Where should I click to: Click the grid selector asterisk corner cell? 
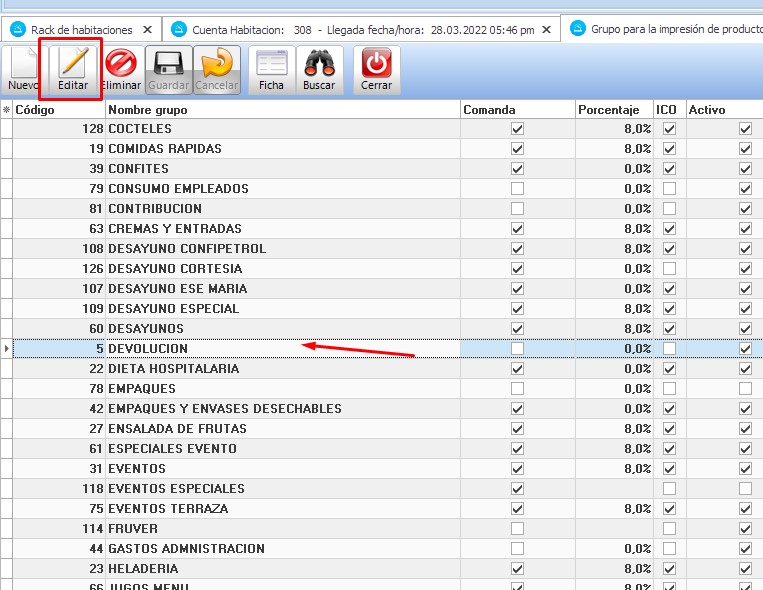6,110
